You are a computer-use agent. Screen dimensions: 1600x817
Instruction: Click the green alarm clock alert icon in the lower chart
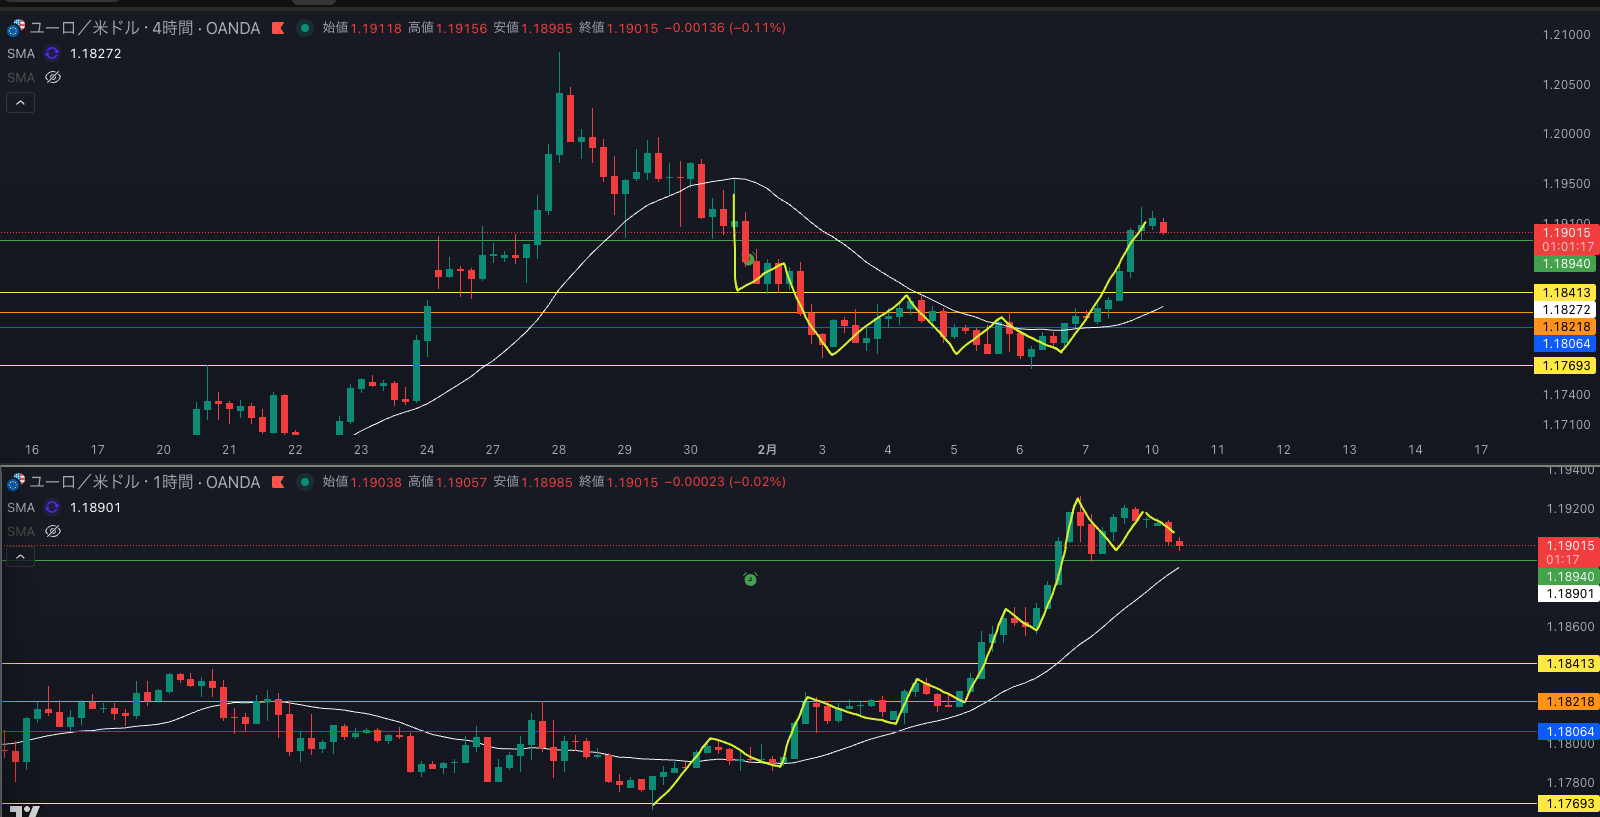click(x=750, y=579)
